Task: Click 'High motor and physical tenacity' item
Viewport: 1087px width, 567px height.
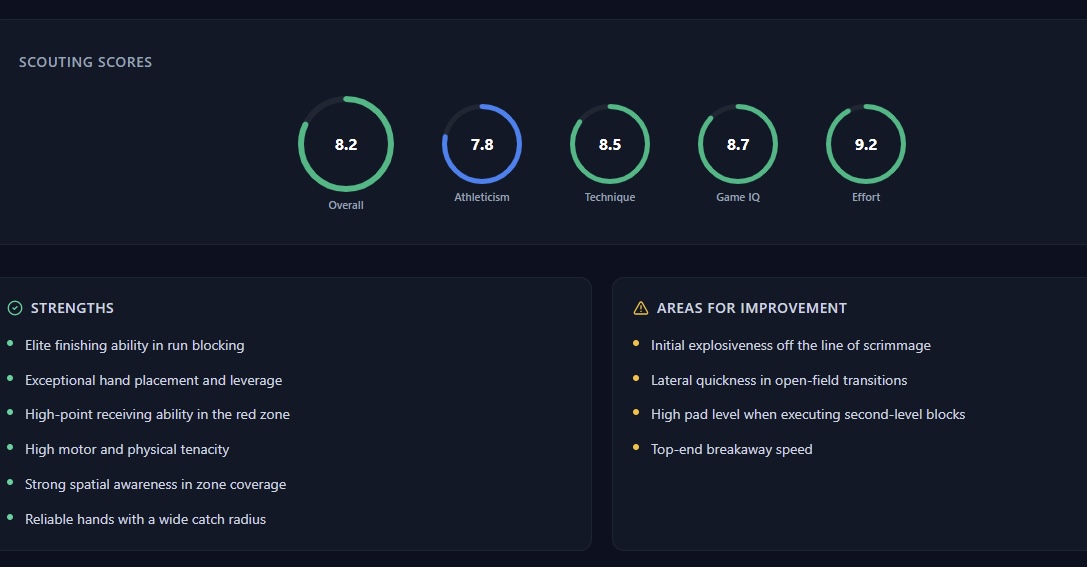Action: (127, 449)
